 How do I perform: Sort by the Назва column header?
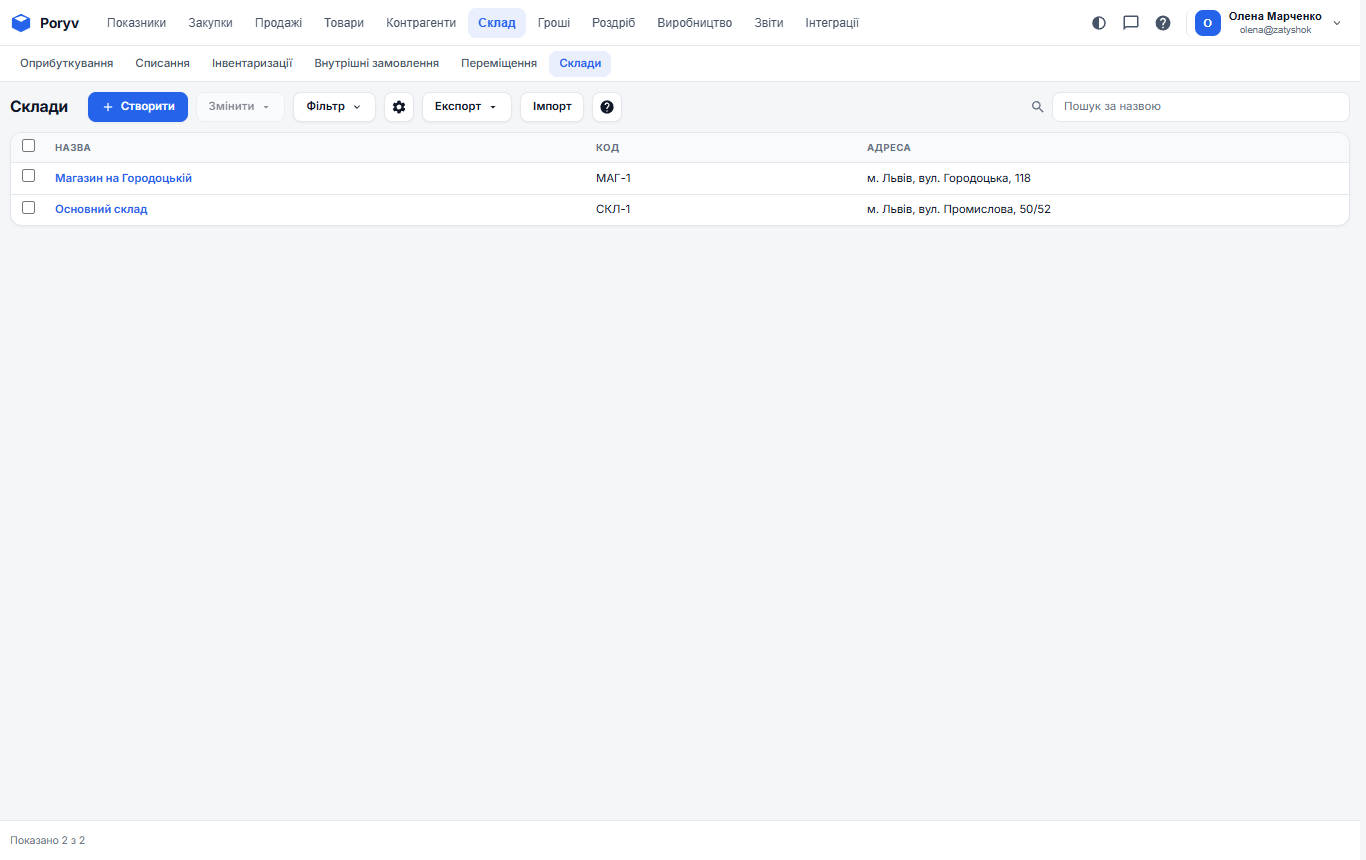coord(73,148)
